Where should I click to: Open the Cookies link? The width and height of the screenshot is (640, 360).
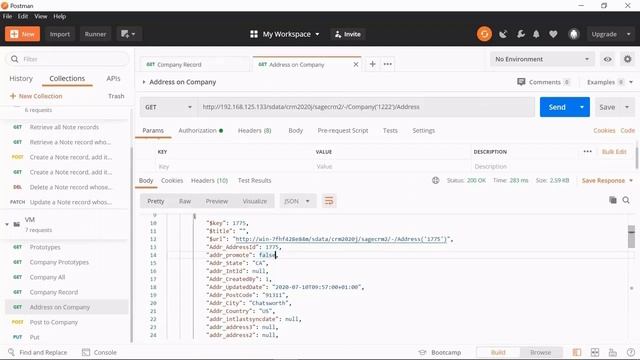[604, 130]
